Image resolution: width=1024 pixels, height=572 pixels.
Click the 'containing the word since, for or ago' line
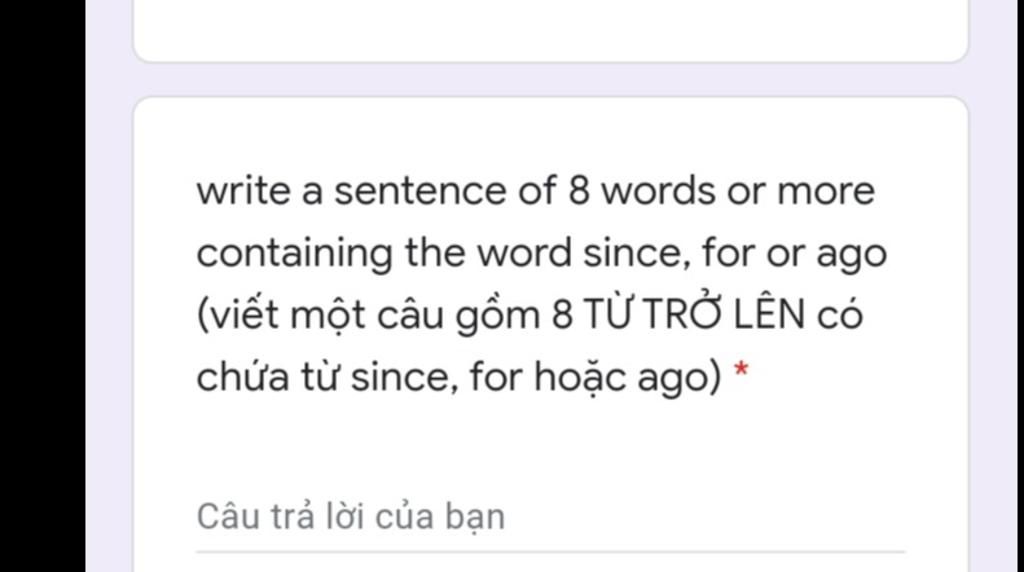tap(541, 253)
